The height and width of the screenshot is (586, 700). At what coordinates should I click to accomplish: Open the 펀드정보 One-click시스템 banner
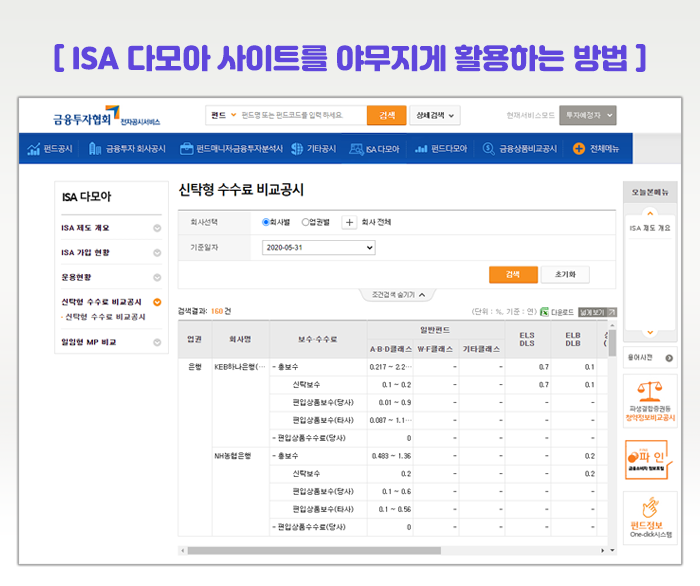coord(650,518)
